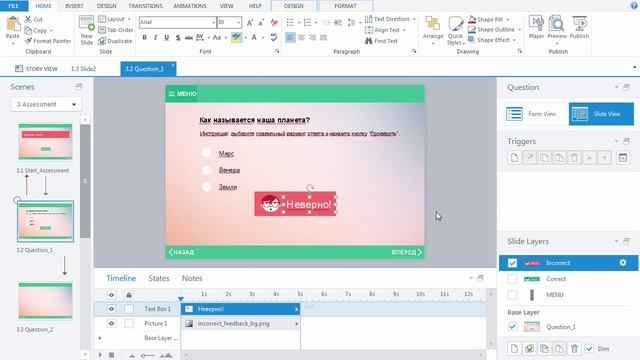The image size is (640, 360).
Task: Toggle the Dim checkbox
Action: [589, 349]
